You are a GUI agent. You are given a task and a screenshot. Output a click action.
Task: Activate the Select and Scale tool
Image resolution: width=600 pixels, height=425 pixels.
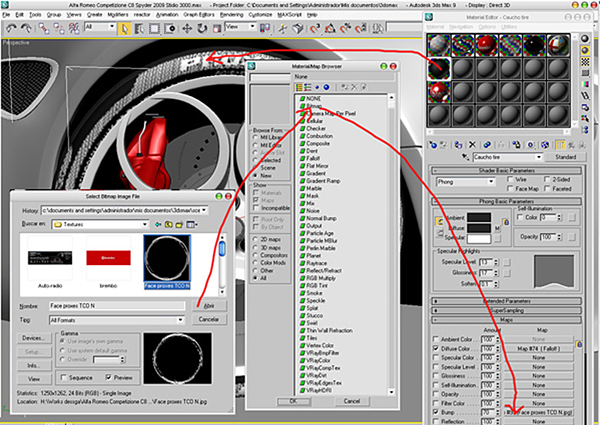pos(217,29)
